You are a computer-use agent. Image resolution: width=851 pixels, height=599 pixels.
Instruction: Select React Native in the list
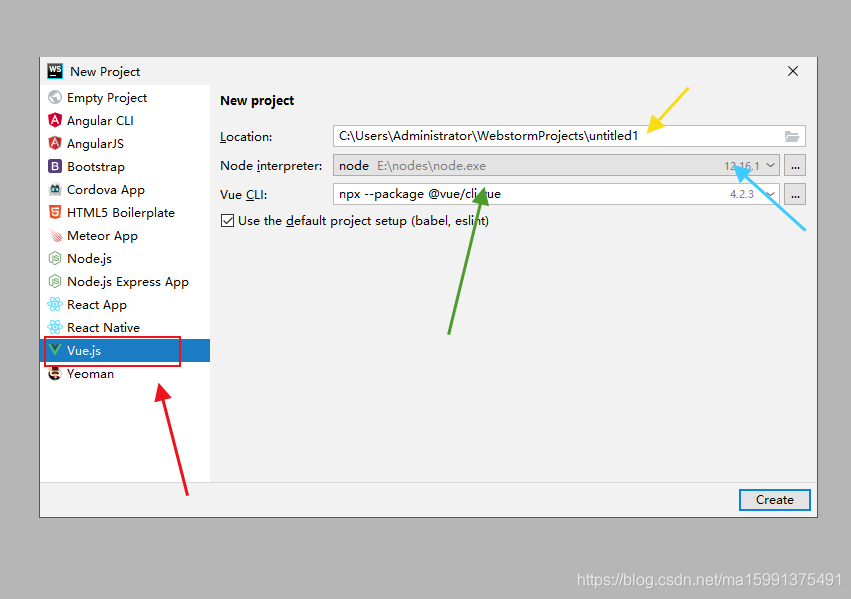[103, 328]
